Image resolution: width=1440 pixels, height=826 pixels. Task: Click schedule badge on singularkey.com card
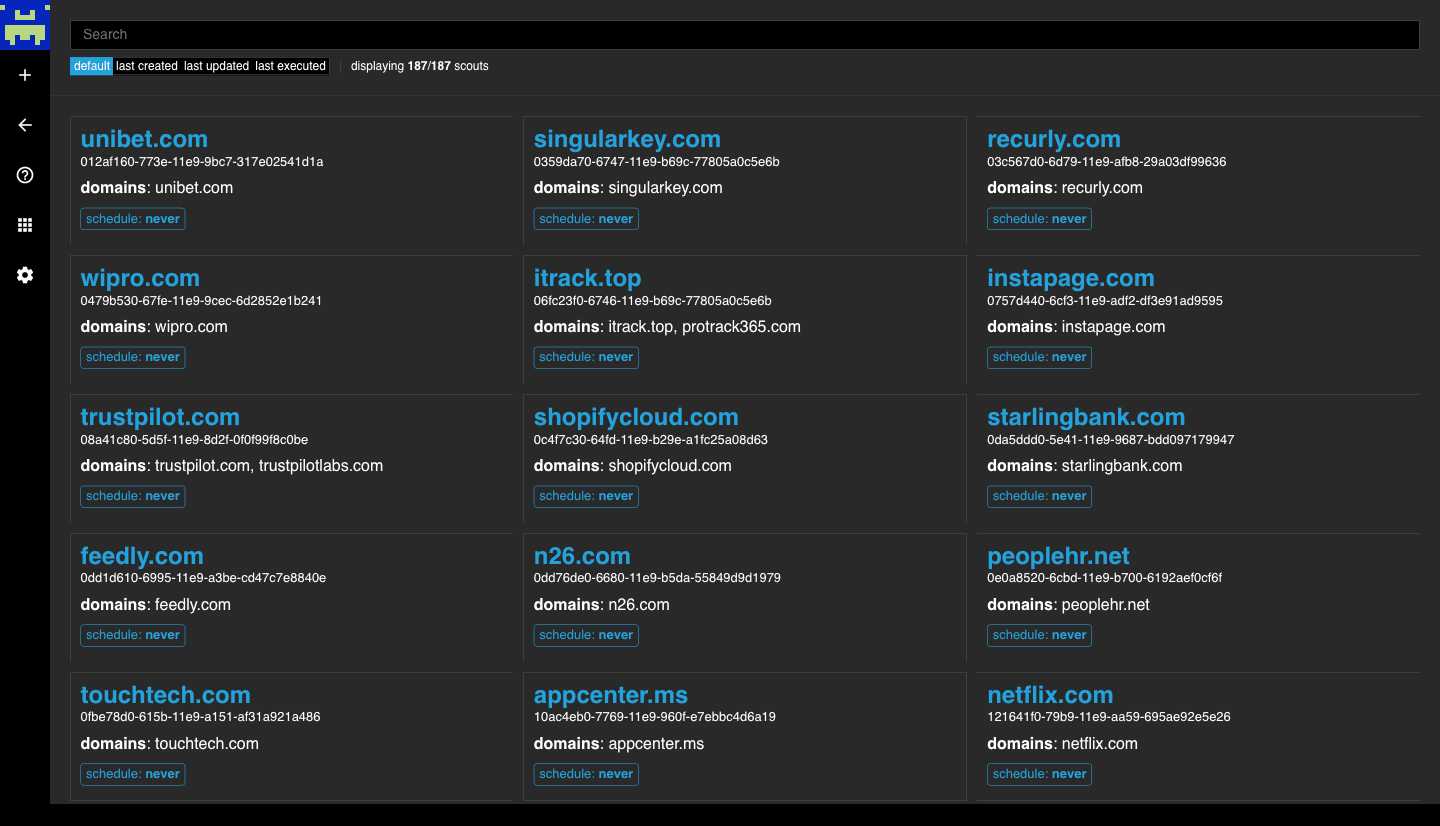pos(586,219)
